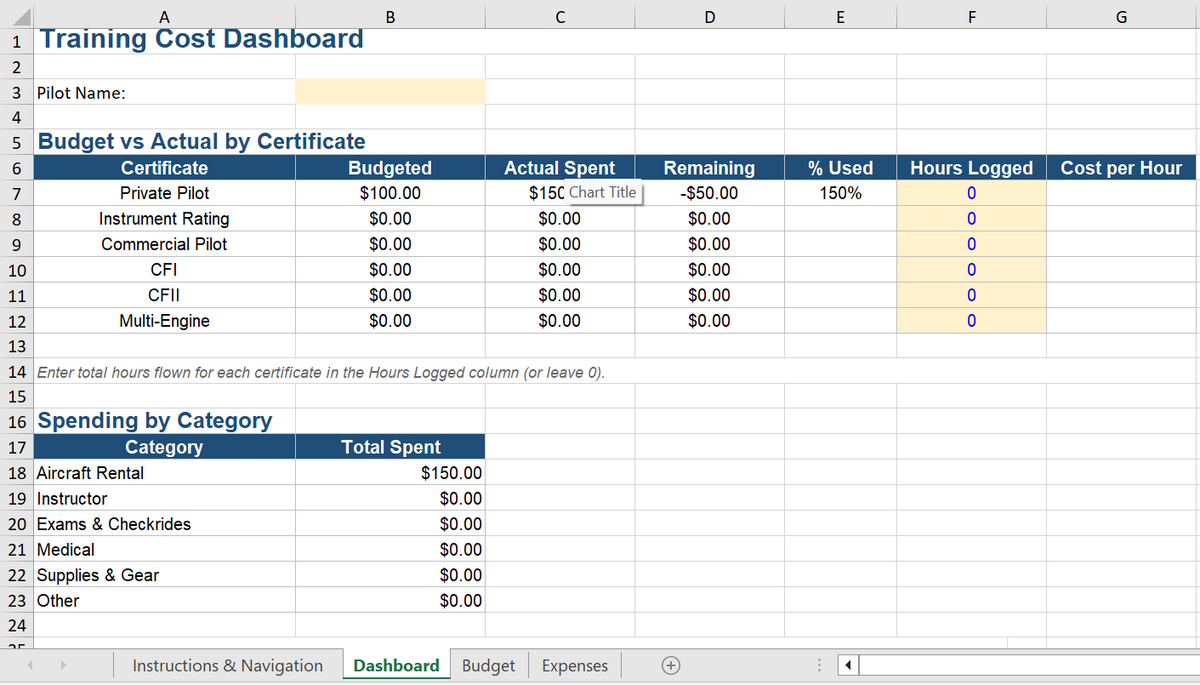The height and width of the screenshot is (685, 1200).
Task: Click the $150.00 Aircraft Rental total
Action: click(x=390, y=473)
